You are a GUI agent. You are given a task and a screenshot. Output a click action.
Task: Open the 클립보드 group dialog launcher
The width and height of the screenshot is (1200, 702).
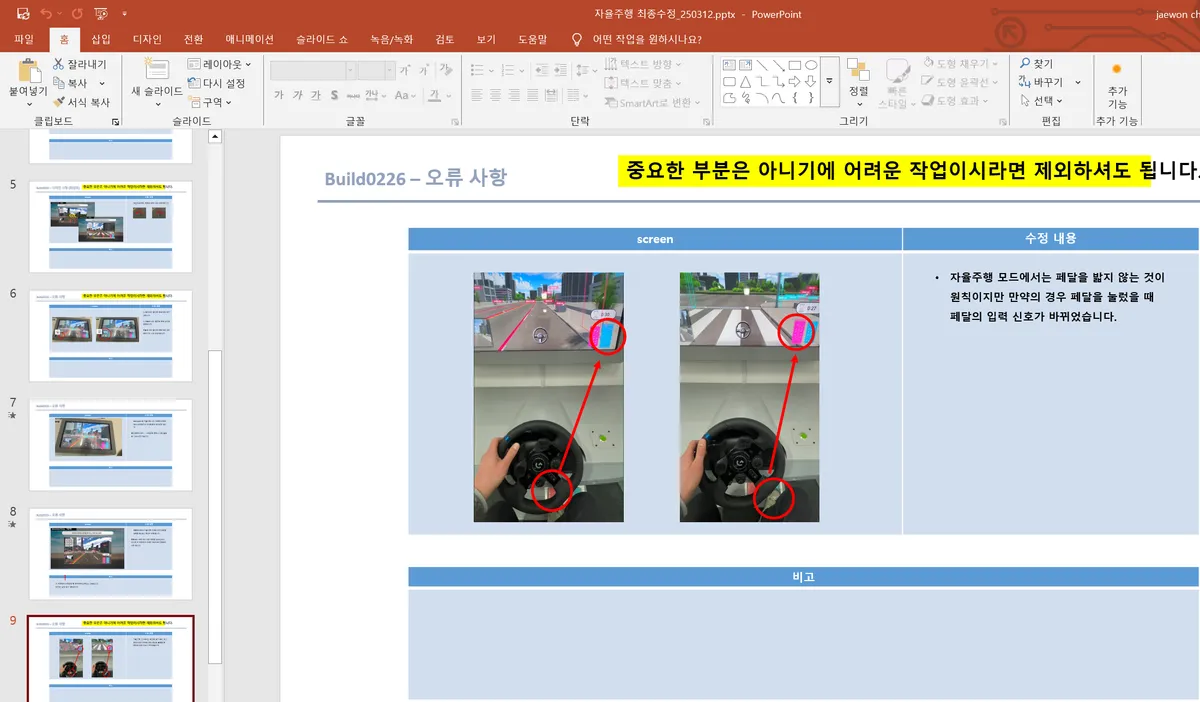116,121
